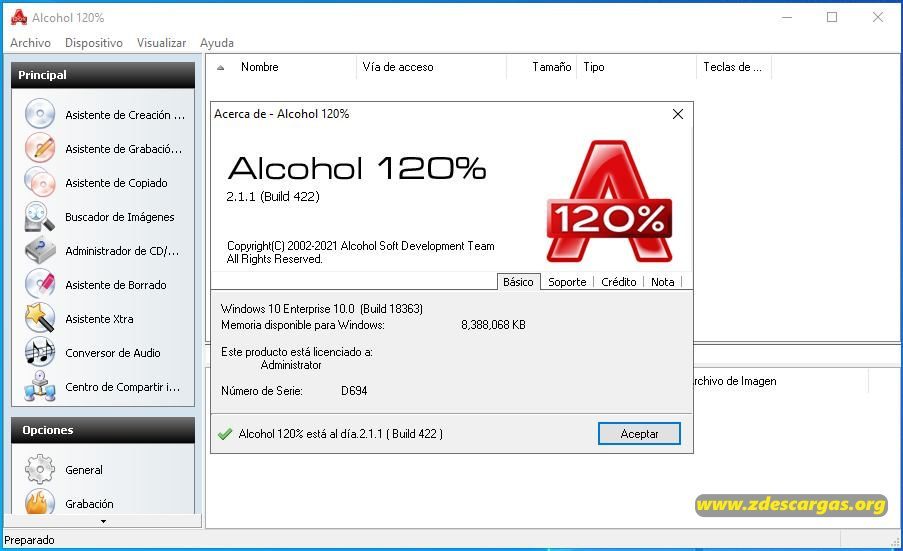Image resolution: width=903 pixels, height=551 pixels.
Task: Click the Buscador de Imágenes label
Action: [x=120, y=216]
